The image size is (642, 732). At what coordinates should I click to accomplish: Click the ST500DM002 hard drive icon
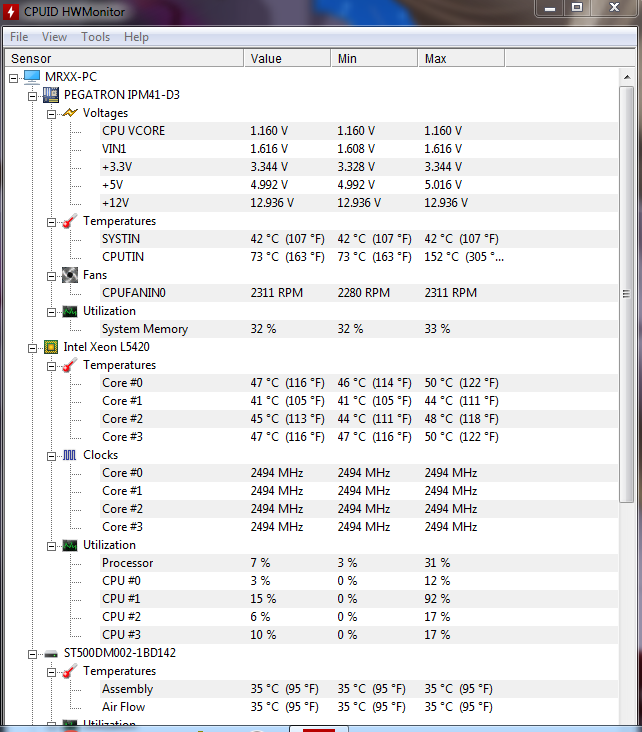click(51, 654)
